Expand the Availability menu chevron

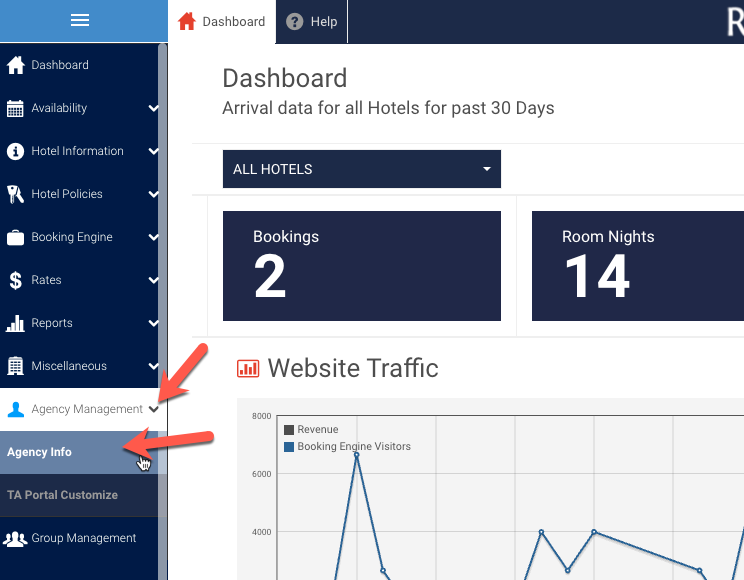(x=153, y=108)
